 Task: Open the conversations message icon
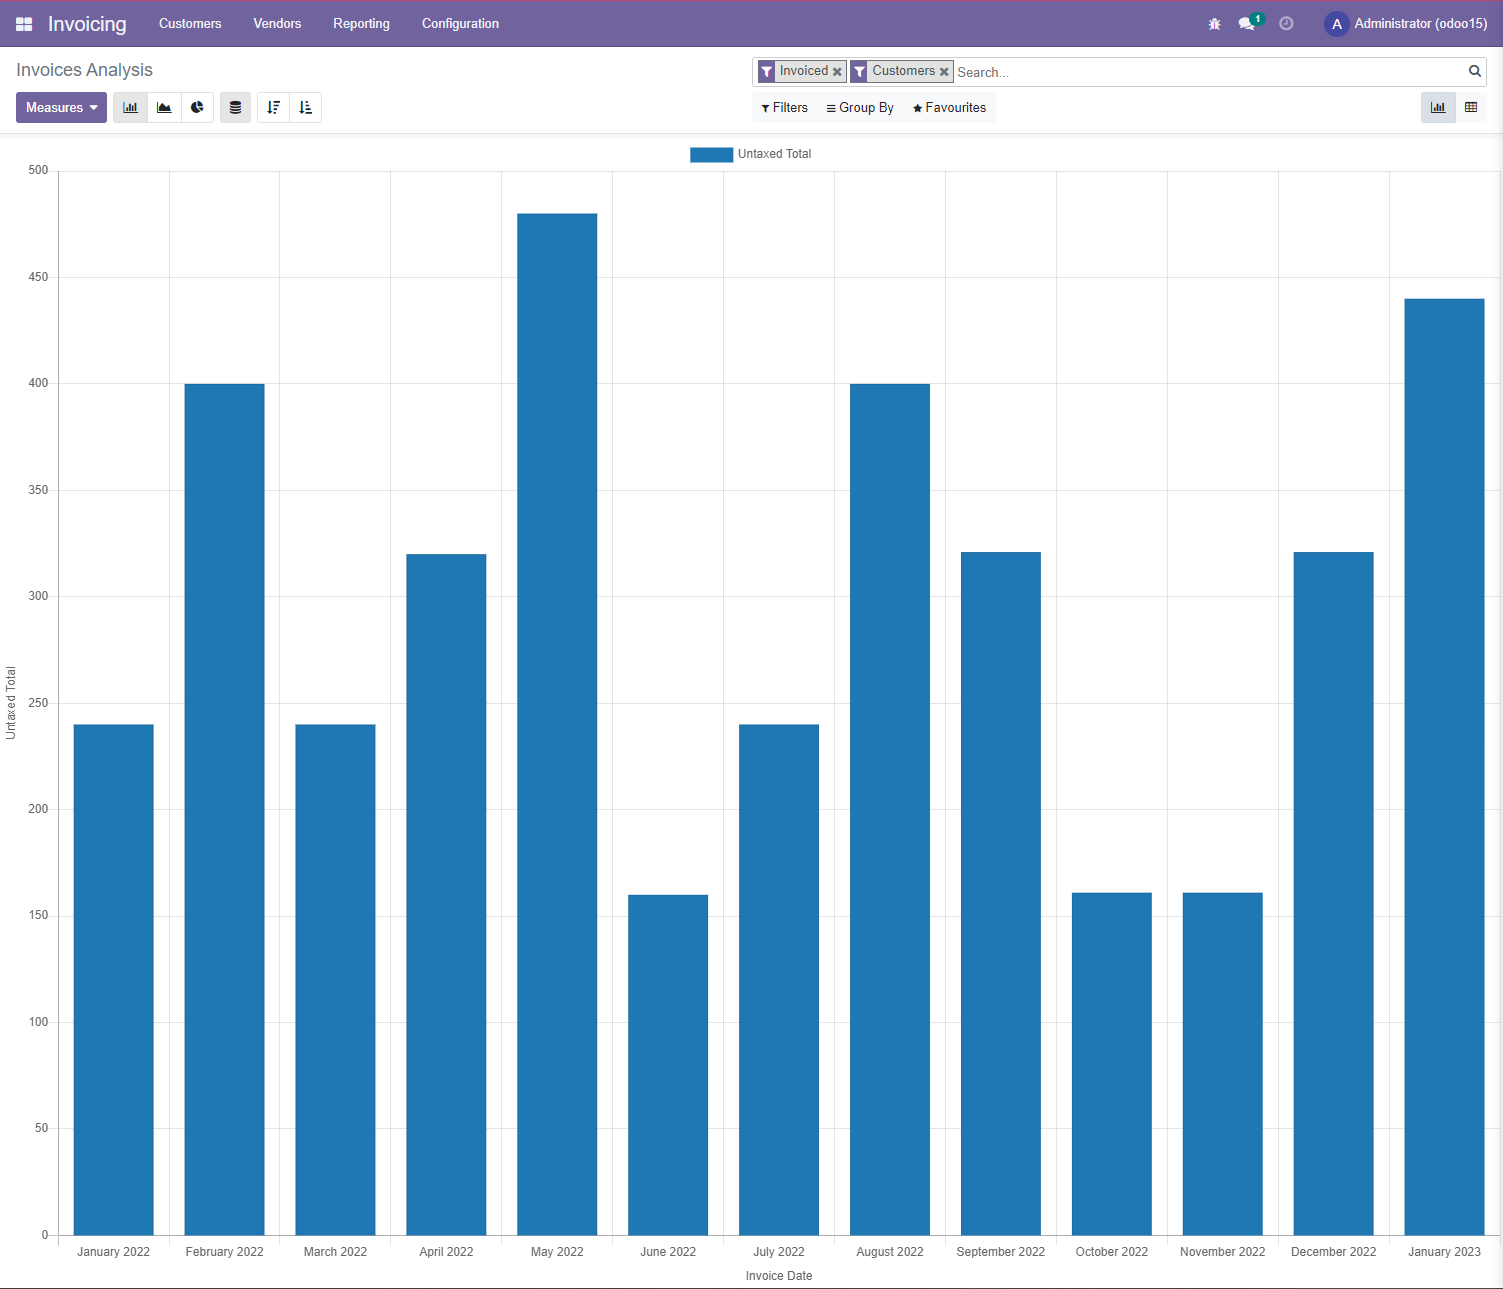pyautogui.click(x=1247, y=24)
